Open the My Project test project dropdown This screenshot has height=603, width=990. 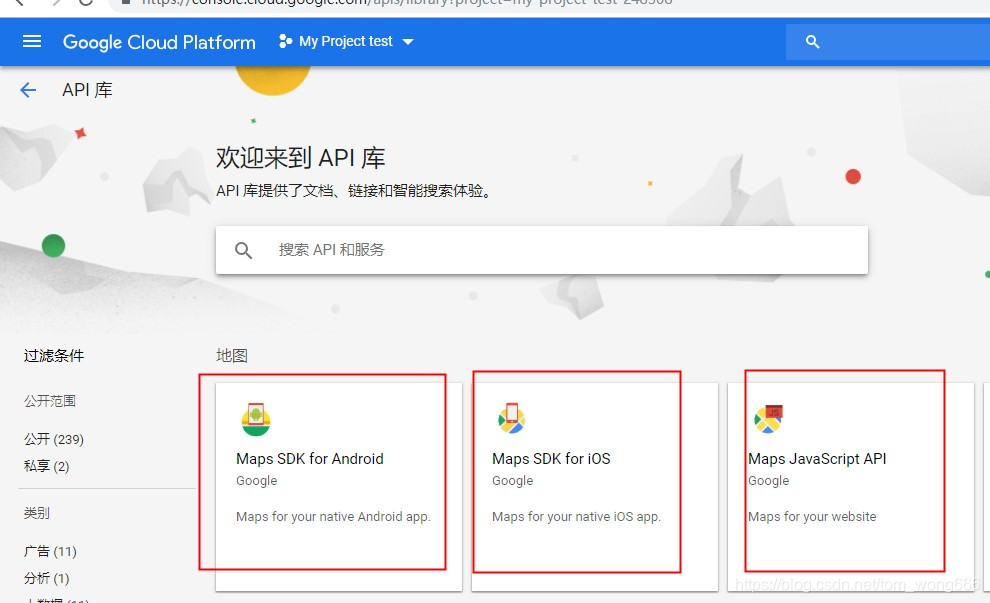pyautogui.click(x=345, y=41)
